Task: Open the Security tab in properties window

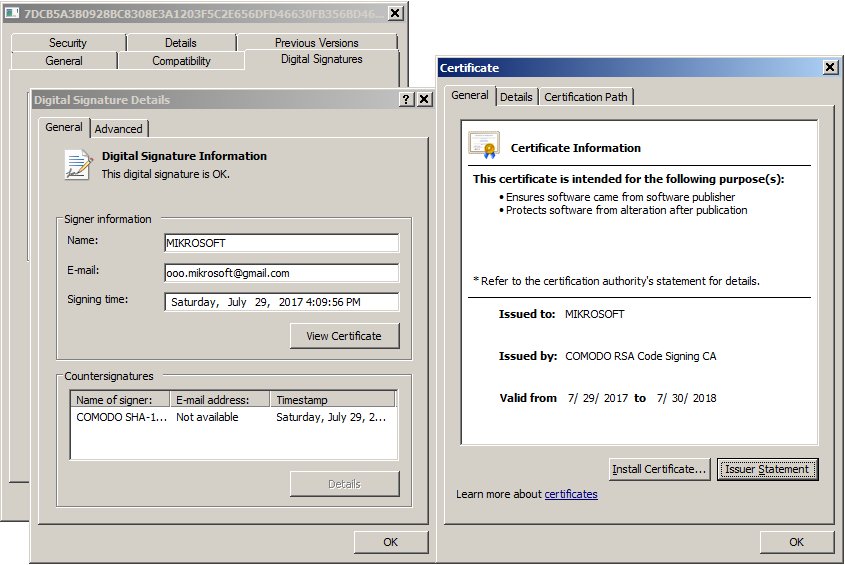Action: [x=68, y=43]
